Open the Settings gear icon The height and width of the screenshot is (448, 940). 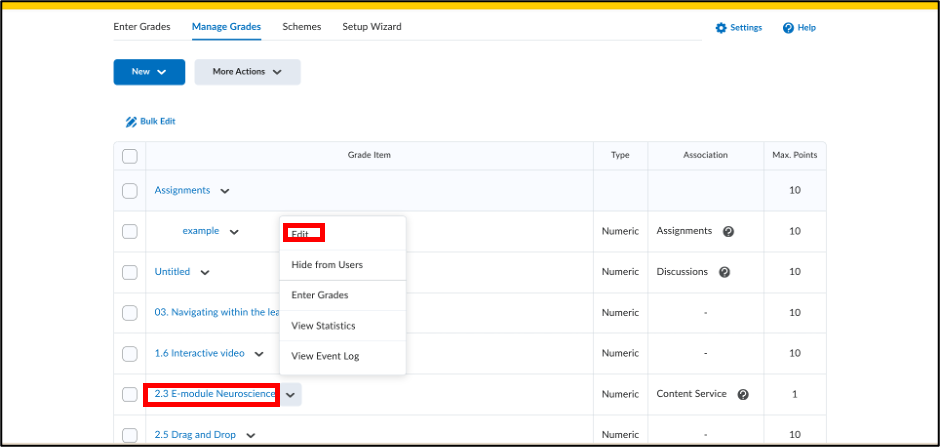721,28
